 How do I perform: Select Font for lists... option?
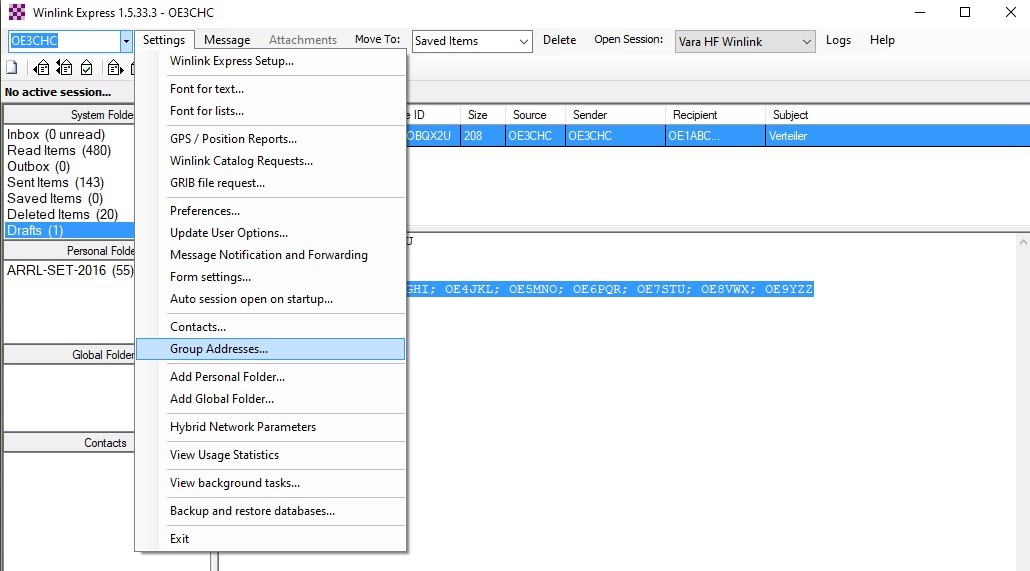[x=271, y=111]
